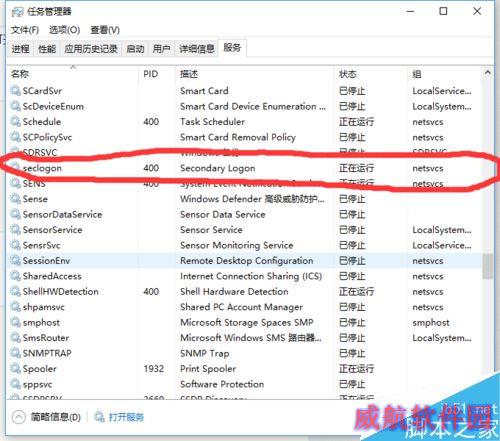This screenshot has width=500, height=441.
Task: Click the SmsRouter service gear icon
Action: pyautogui.click(x=15, y=338)
